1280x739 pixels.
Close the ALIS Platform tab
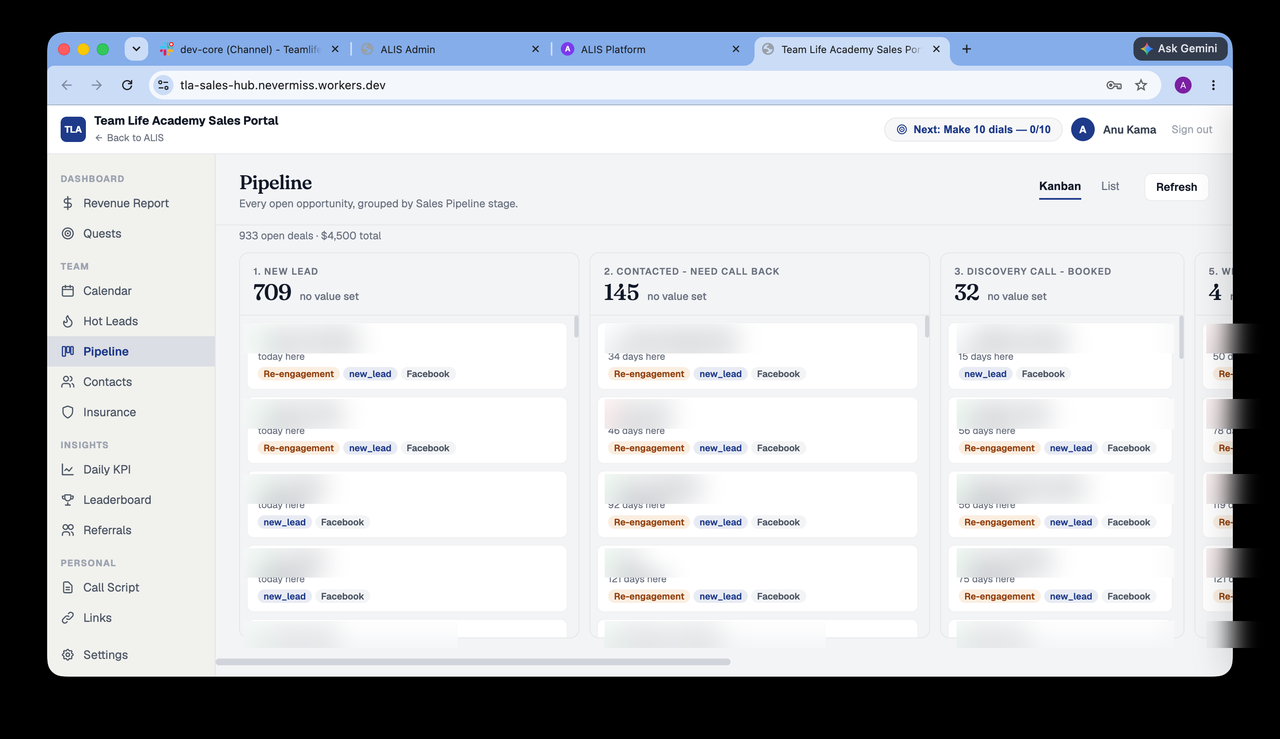click(736, 49)
